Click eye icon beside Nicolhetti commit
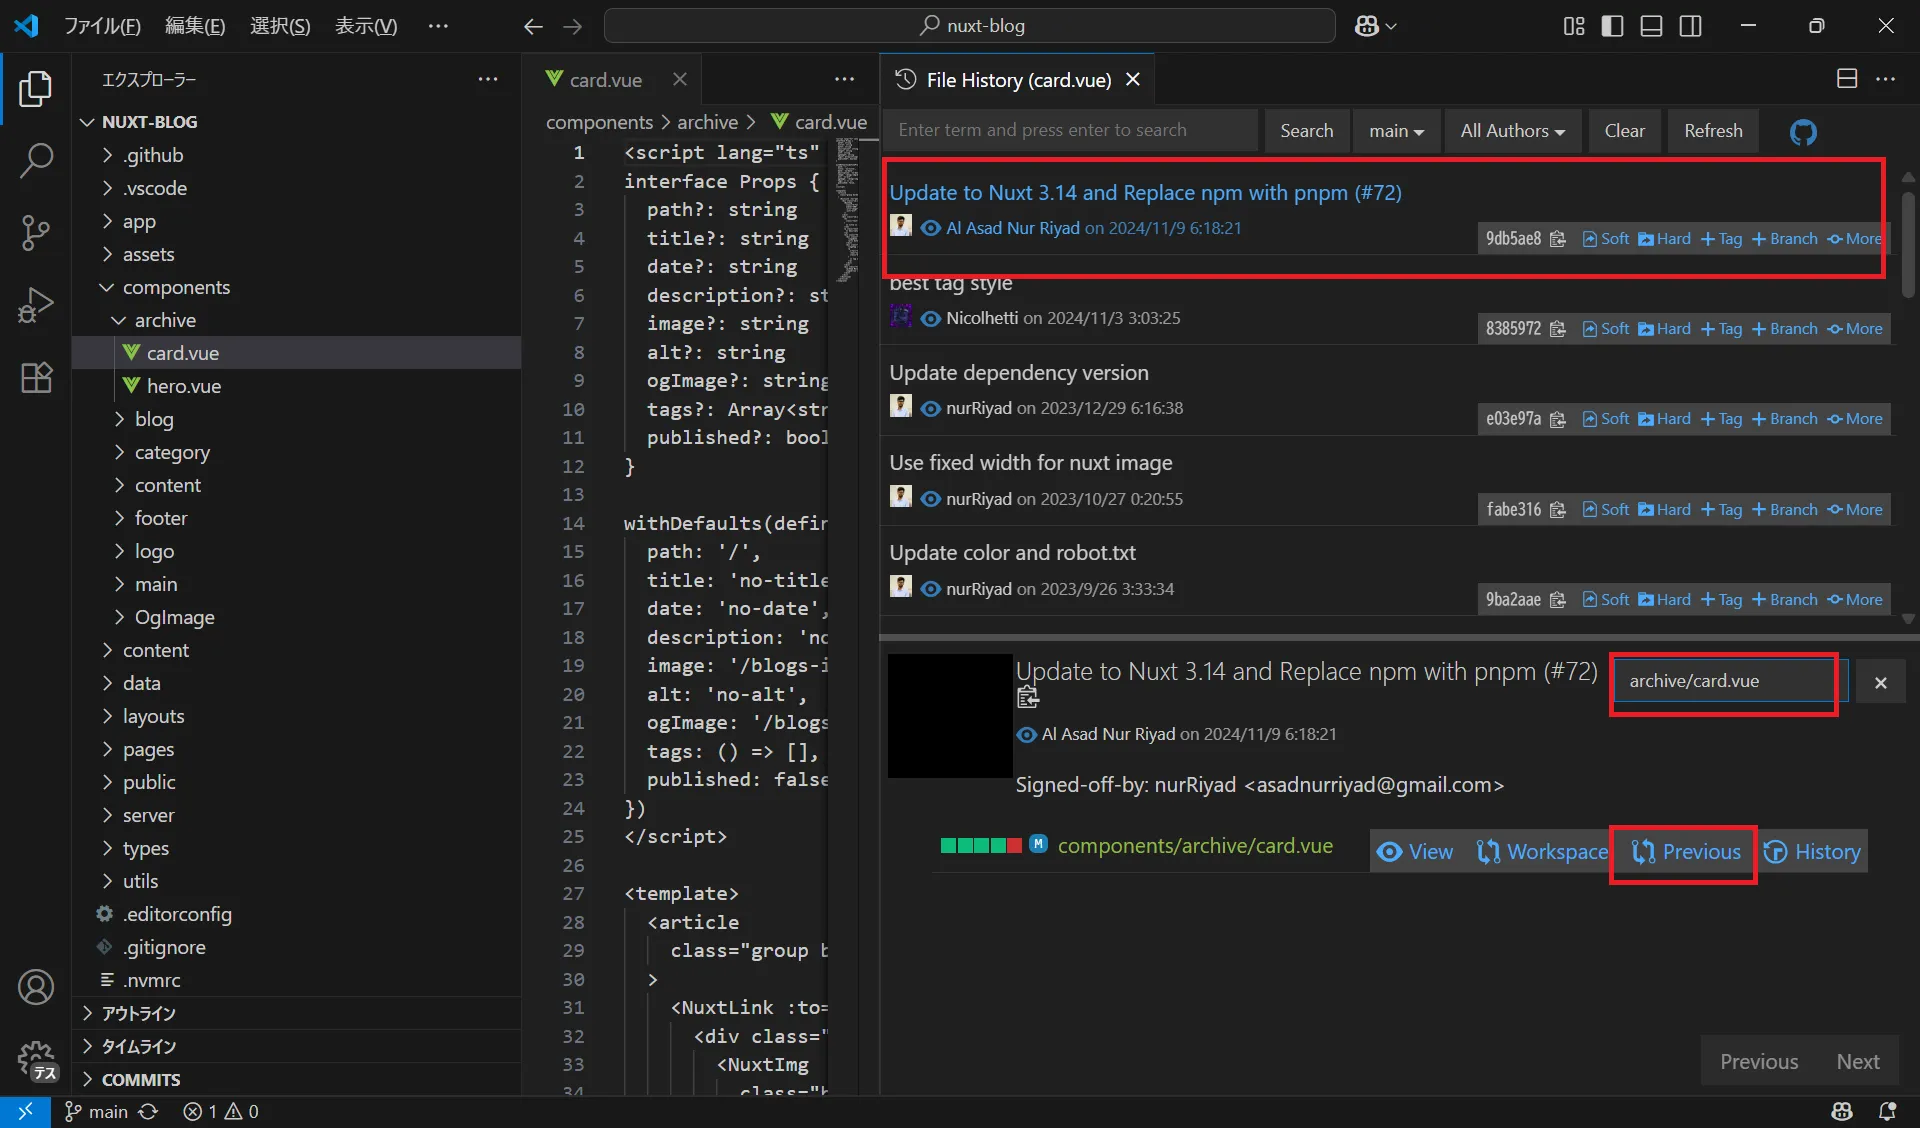The width and height of the screenshot is (1920, 1128). pyautogui.click(x=930, y=318)
